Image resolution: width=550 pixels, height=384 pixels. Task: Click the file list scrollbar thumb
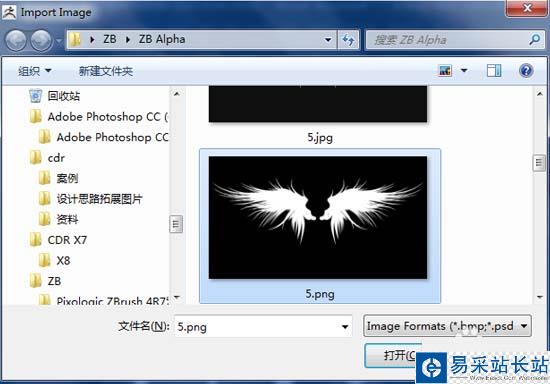point(539,163)
